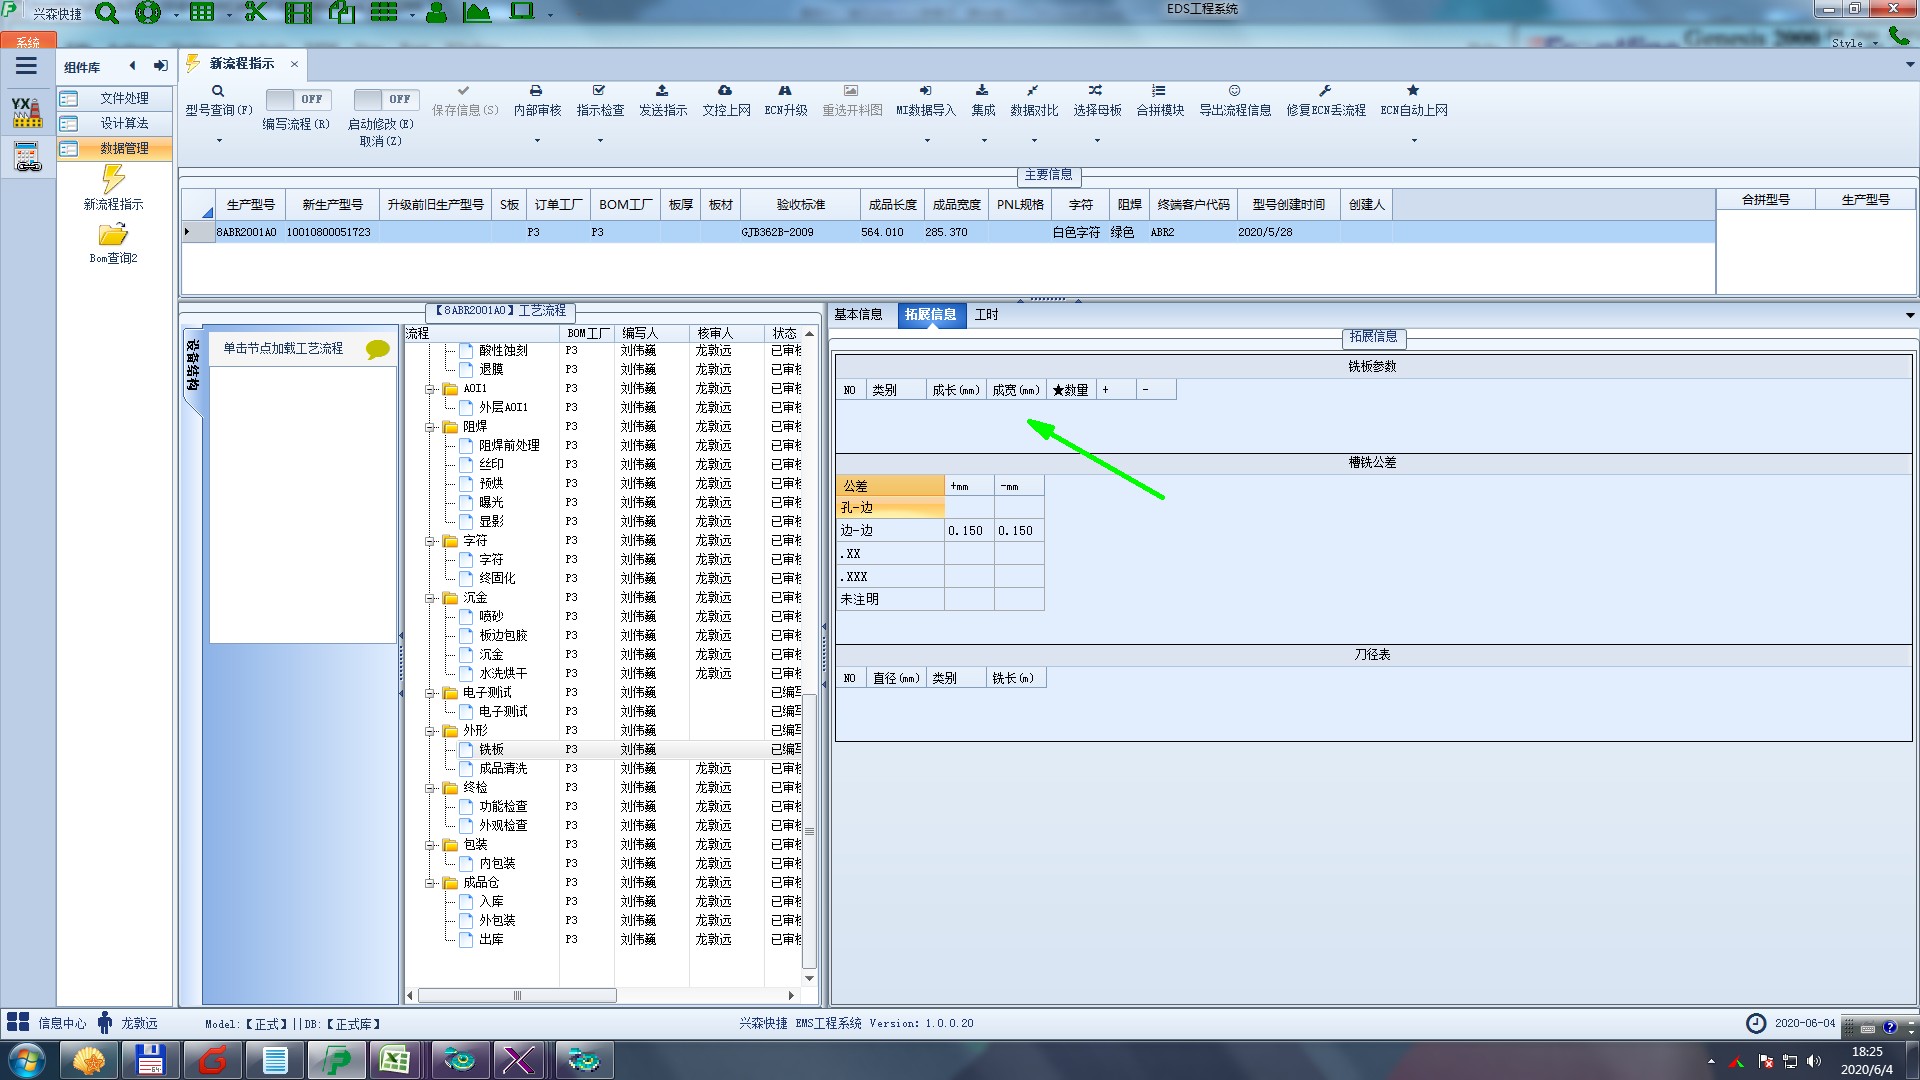Click the lifebuoy help icon in top bar
The height and width of the screenshot is (1080, 1920).
click(148, 13)
